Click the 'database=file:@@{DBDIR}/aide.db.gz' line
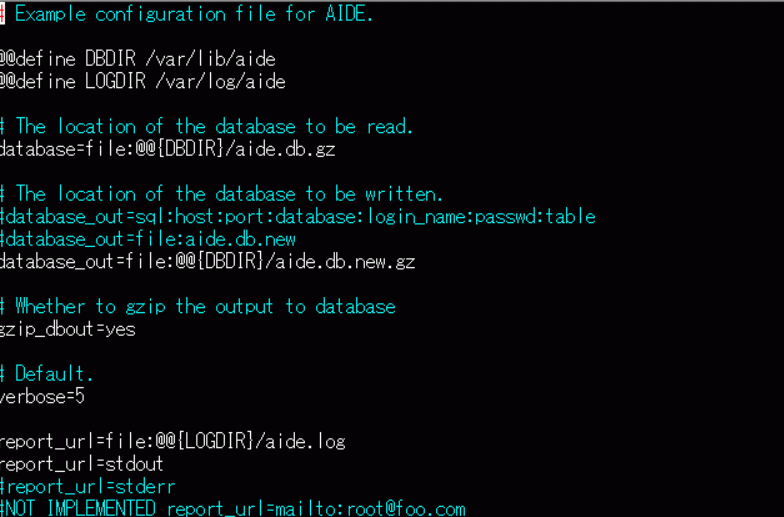The width and height of the screenshot is (784, 517). [x=168, y=149]
